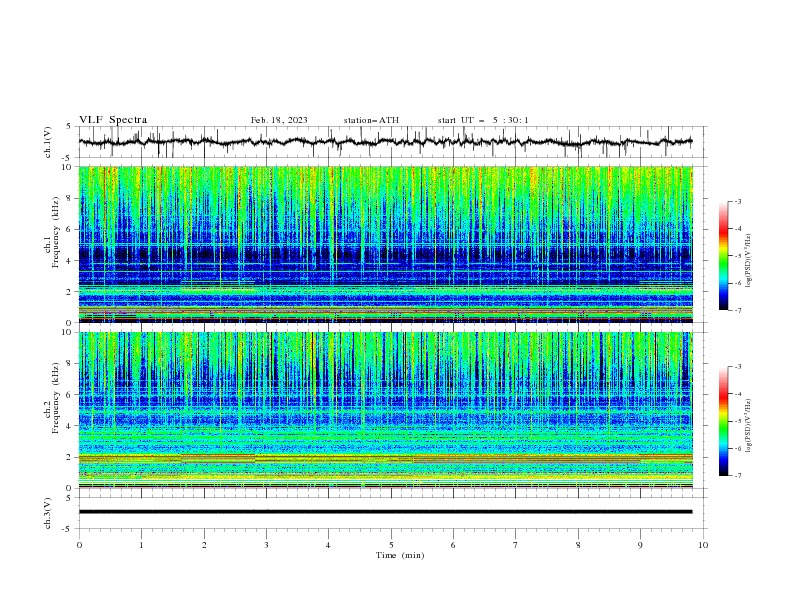The height and width of the screenshot is (612, 792).
Task: Click the 'station=ATH' label
Action: [371, 120]
